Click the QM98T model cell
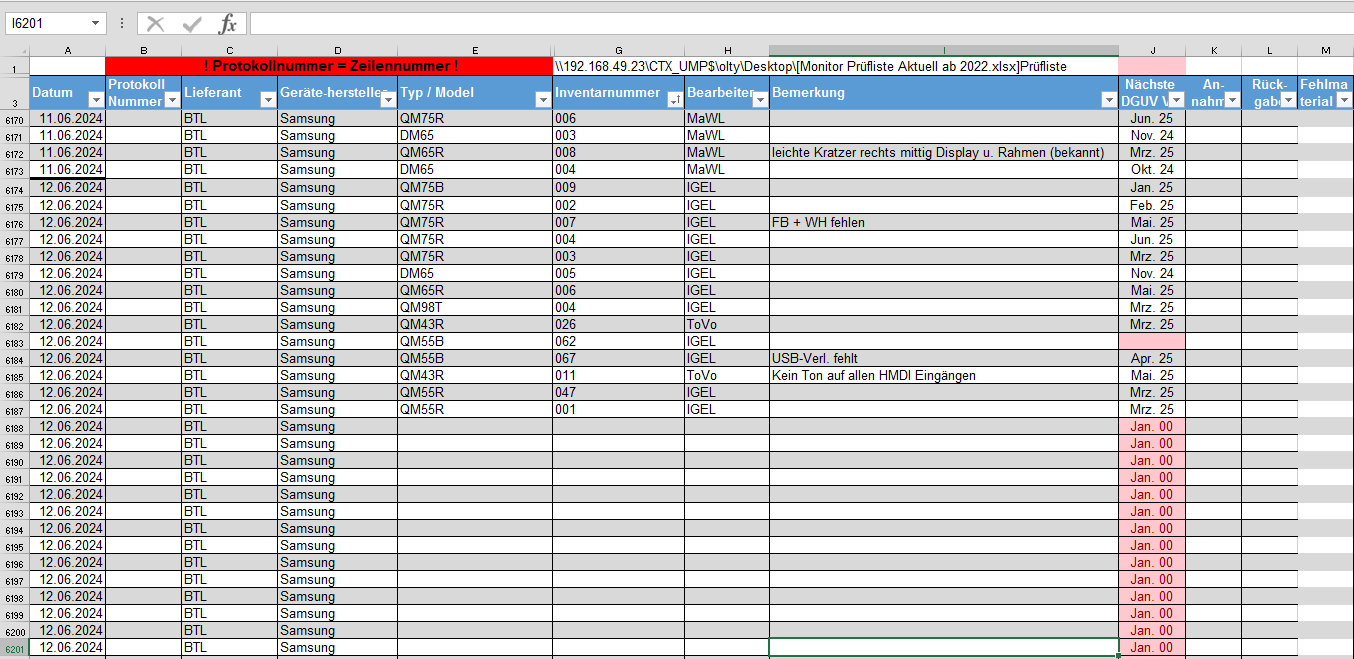 (475, 307)
